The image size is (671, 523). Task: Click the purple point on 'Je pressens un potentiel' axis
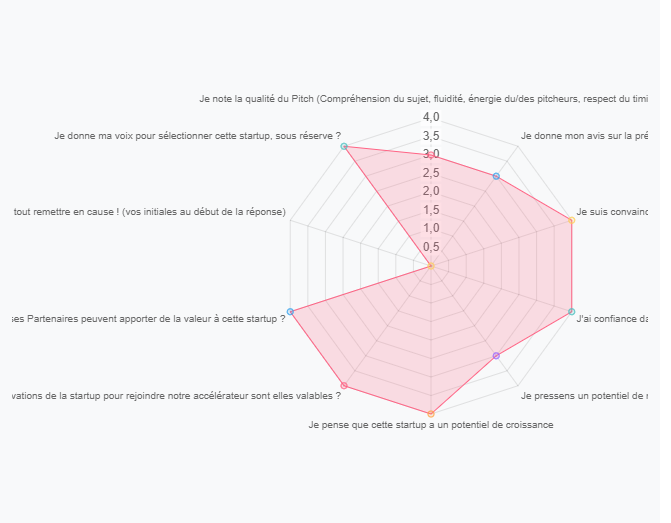[x=496, y=356]
